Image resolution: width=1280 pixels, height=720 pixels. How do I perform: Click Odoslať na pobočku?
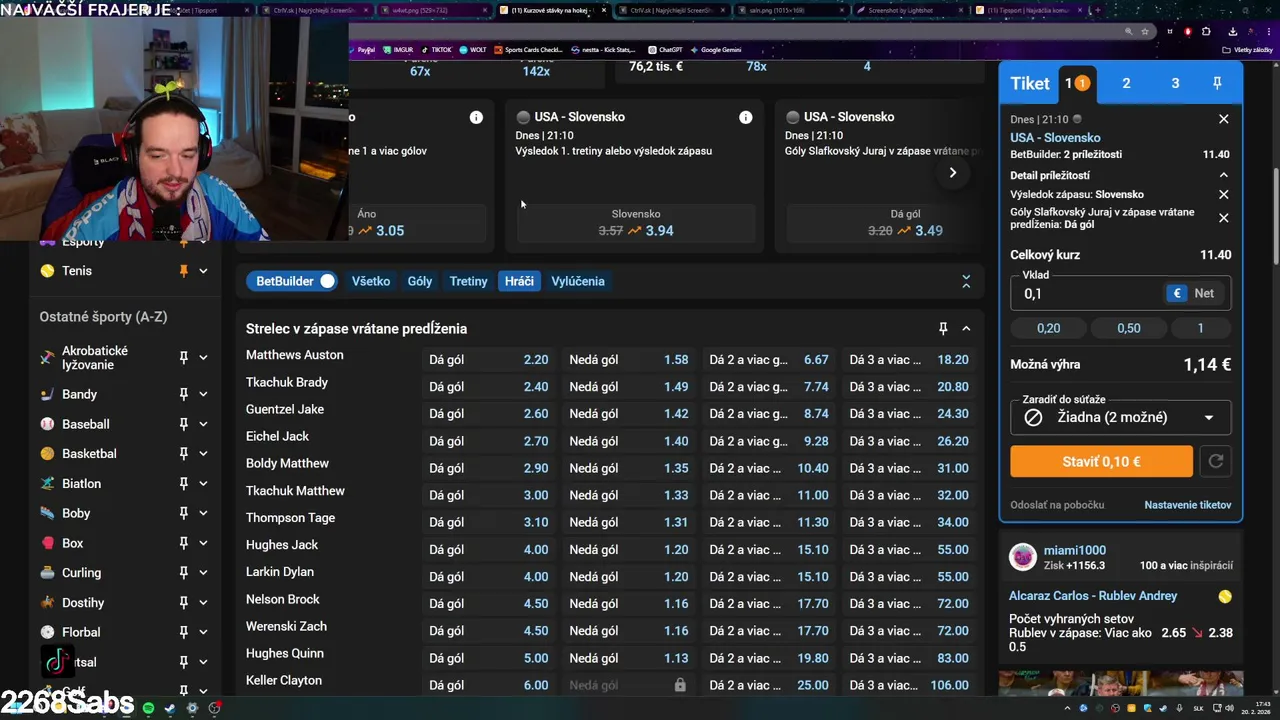pos(1057,505)
